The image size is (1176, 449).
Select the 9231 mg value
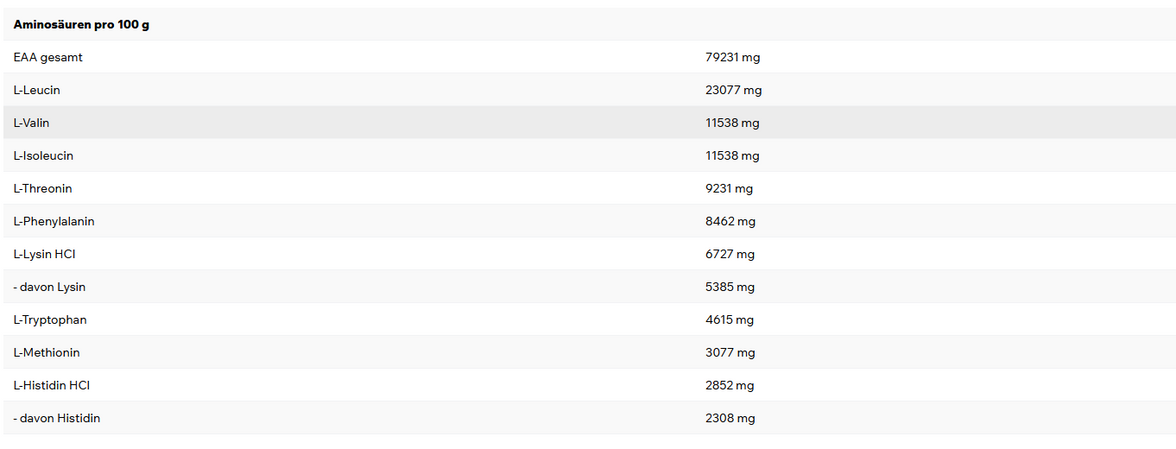(729, 188)
